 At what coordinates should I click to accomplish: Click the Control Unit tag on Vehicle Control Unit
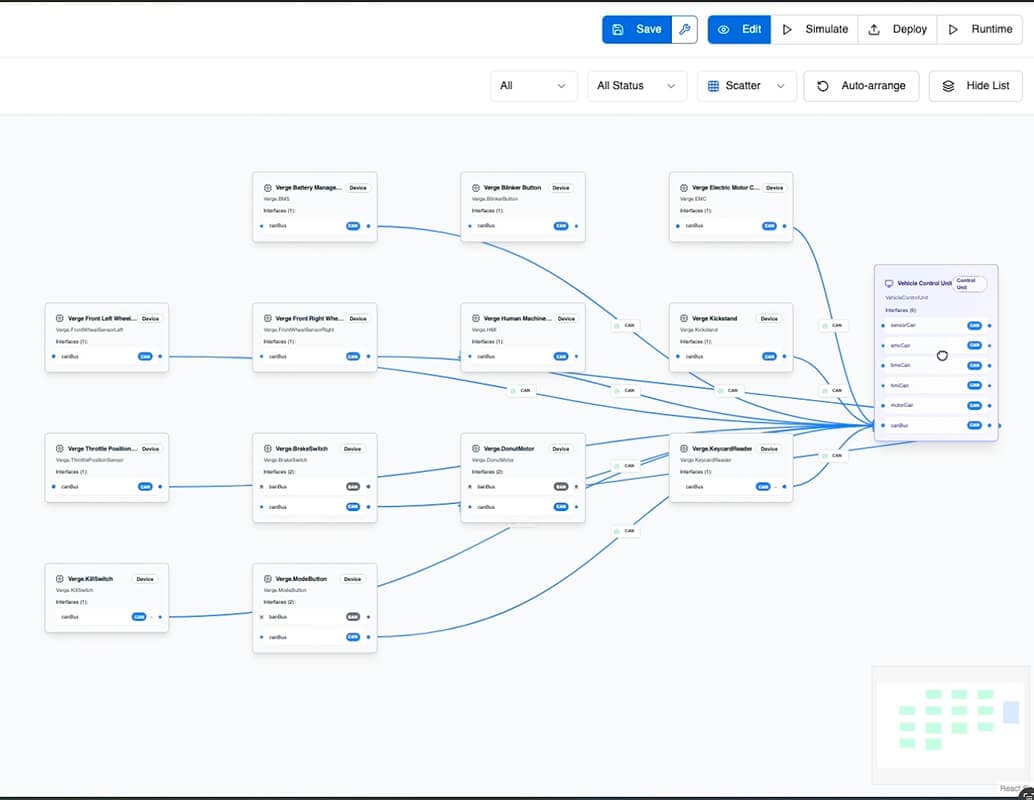click(x=969, y=284)
